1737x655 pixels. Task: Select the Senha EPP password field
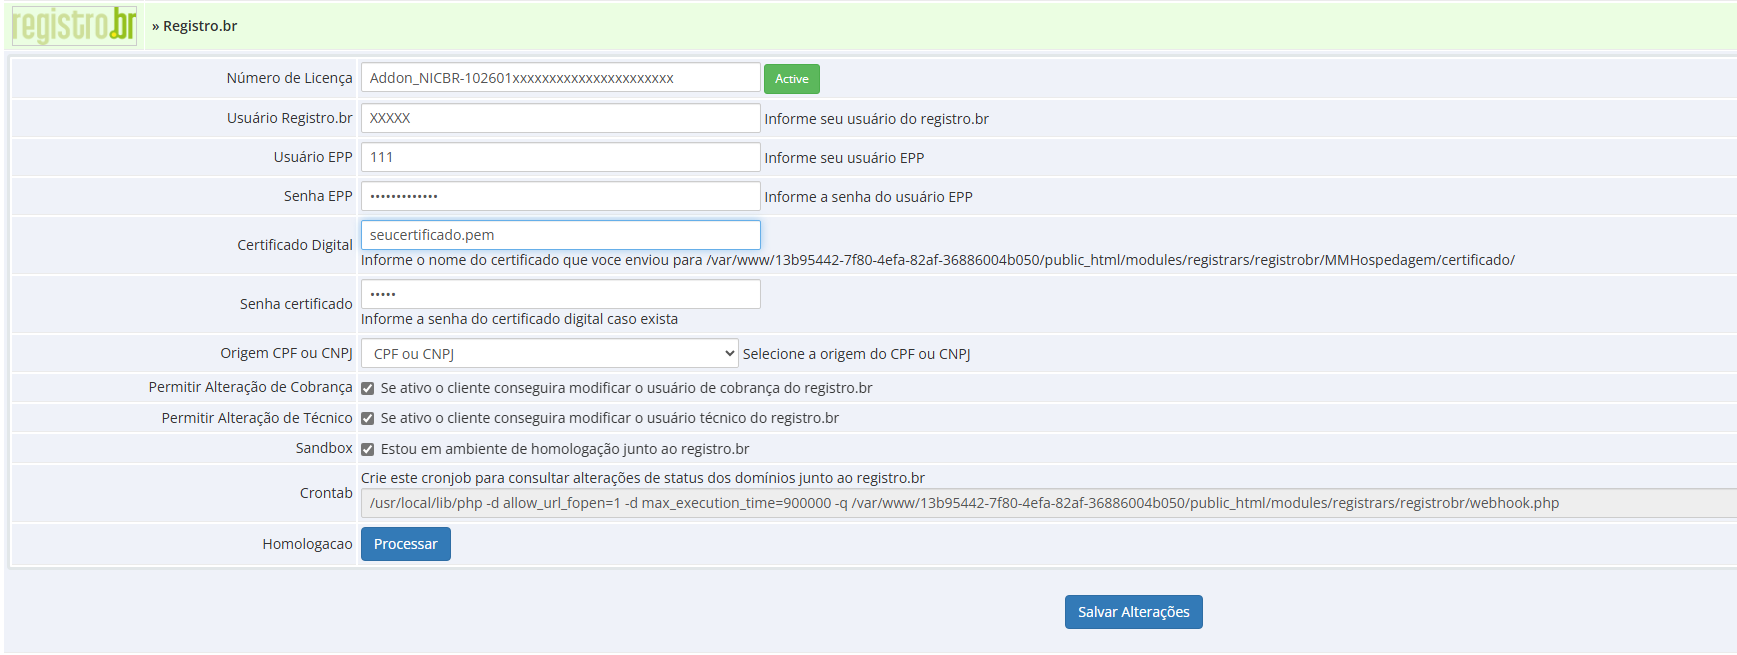pyautogui.click(x=560, y=196)
